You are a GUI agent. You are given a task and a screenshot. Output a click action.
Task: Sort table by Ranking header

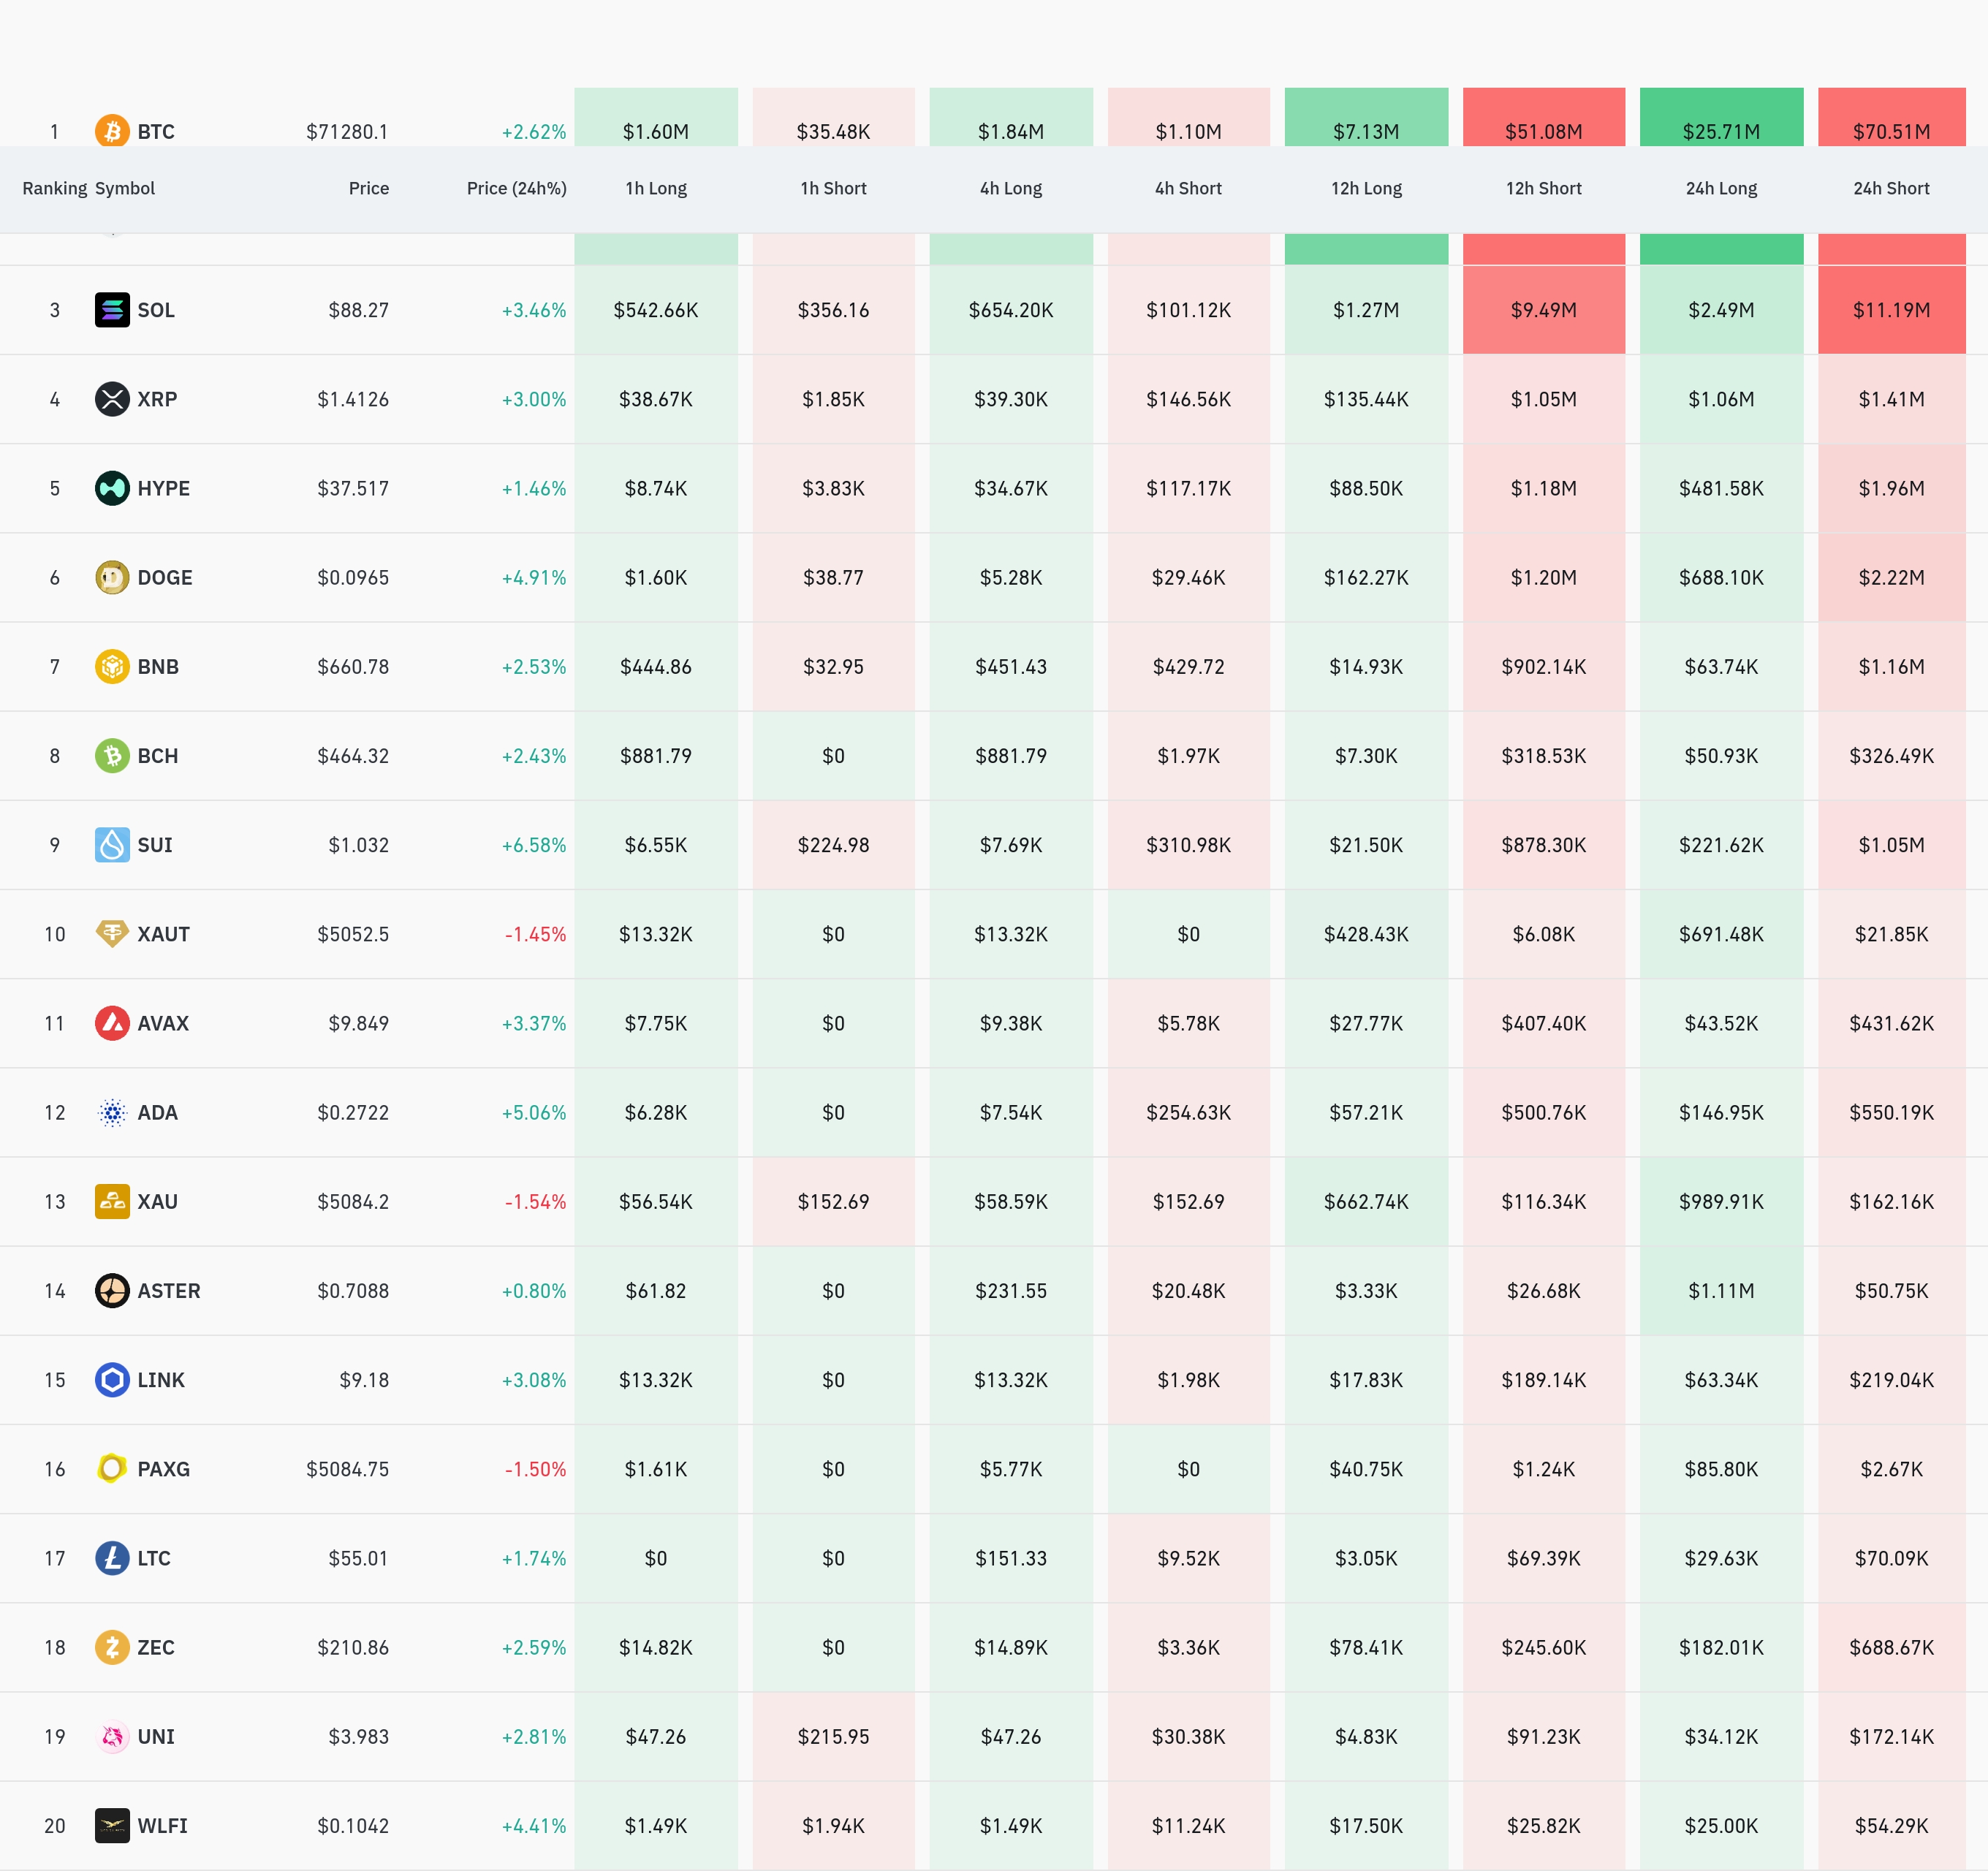click(x=54, y=188)
